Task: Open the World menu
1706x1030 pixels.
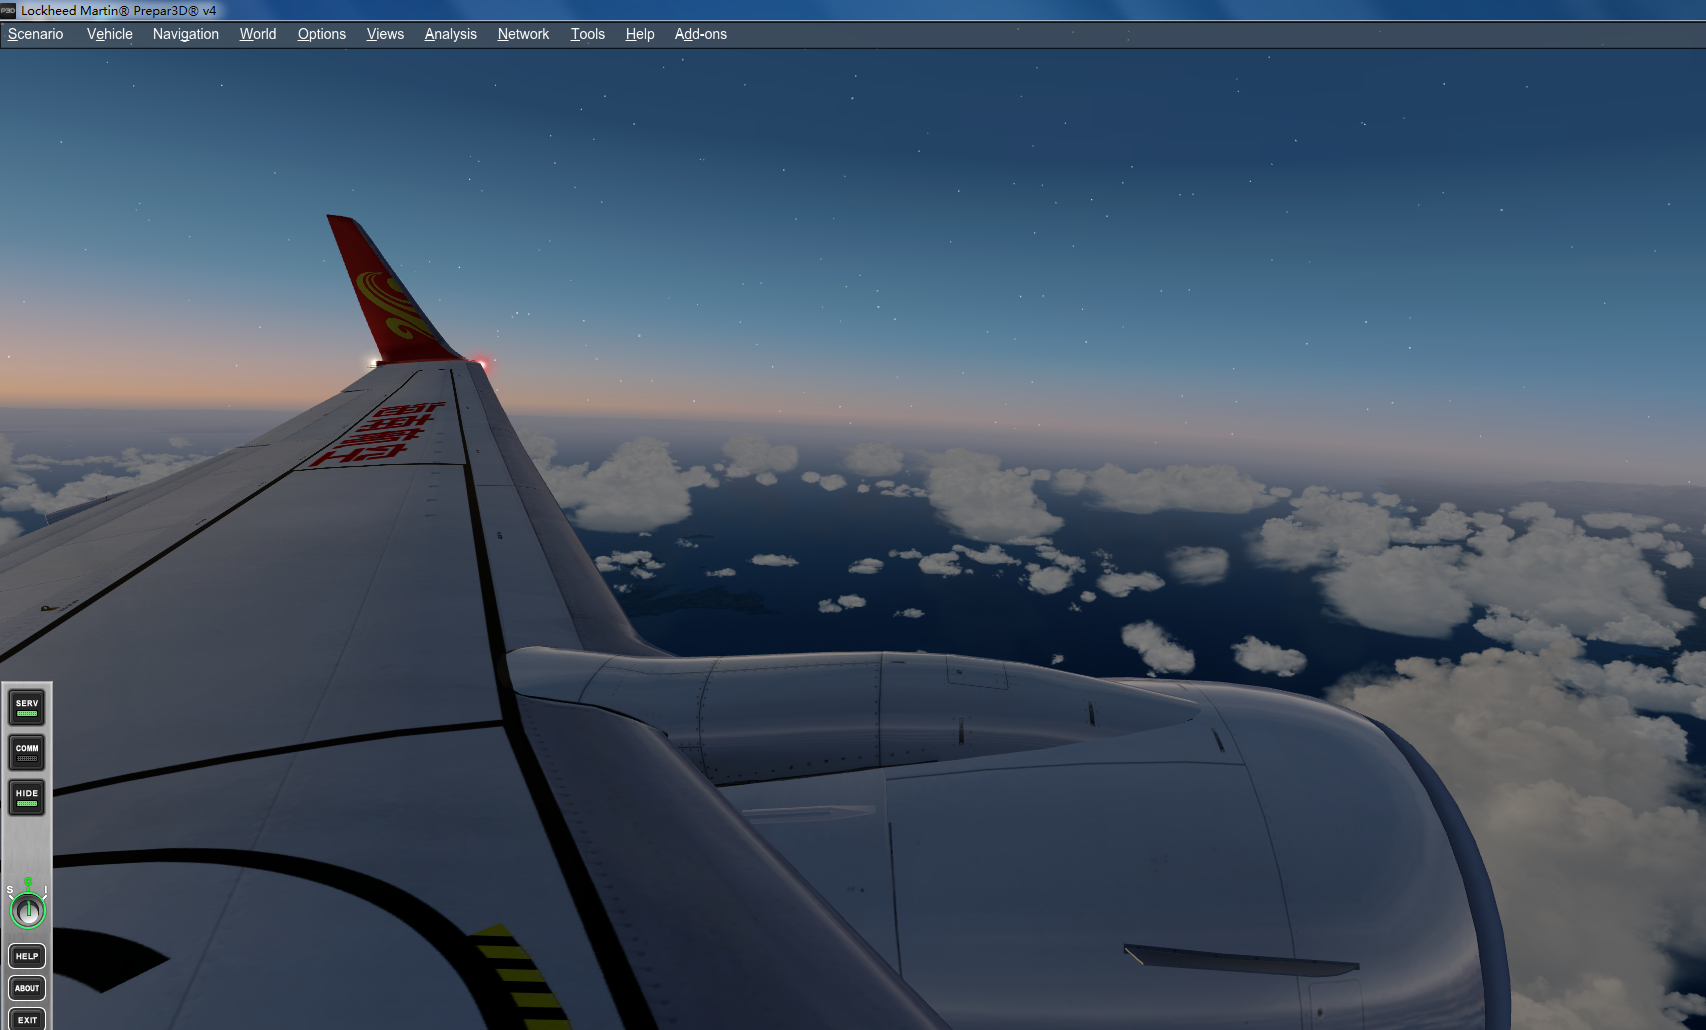Action: click(257, 33)
